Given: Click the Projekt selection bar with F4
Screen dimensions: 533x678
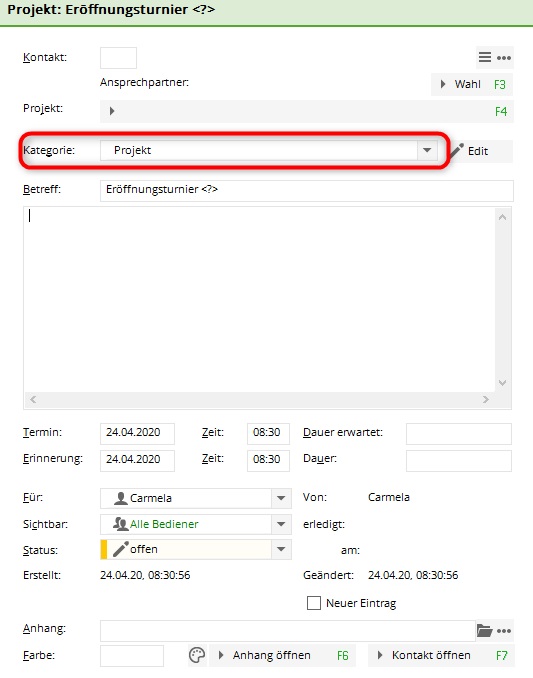Looking at the screenshot, I should 307,112.
